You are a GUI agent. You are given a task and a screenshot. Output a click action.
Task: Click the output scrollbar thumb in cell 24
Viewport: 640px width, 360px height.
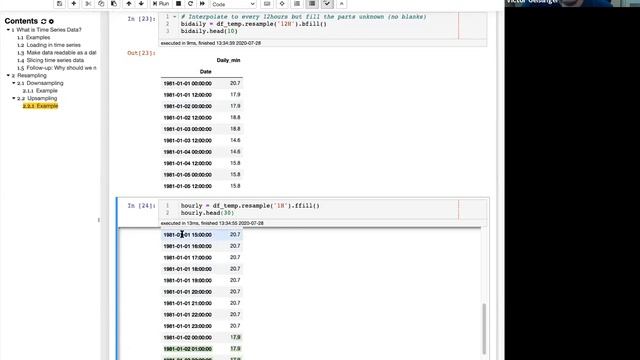tap(484, 329)
